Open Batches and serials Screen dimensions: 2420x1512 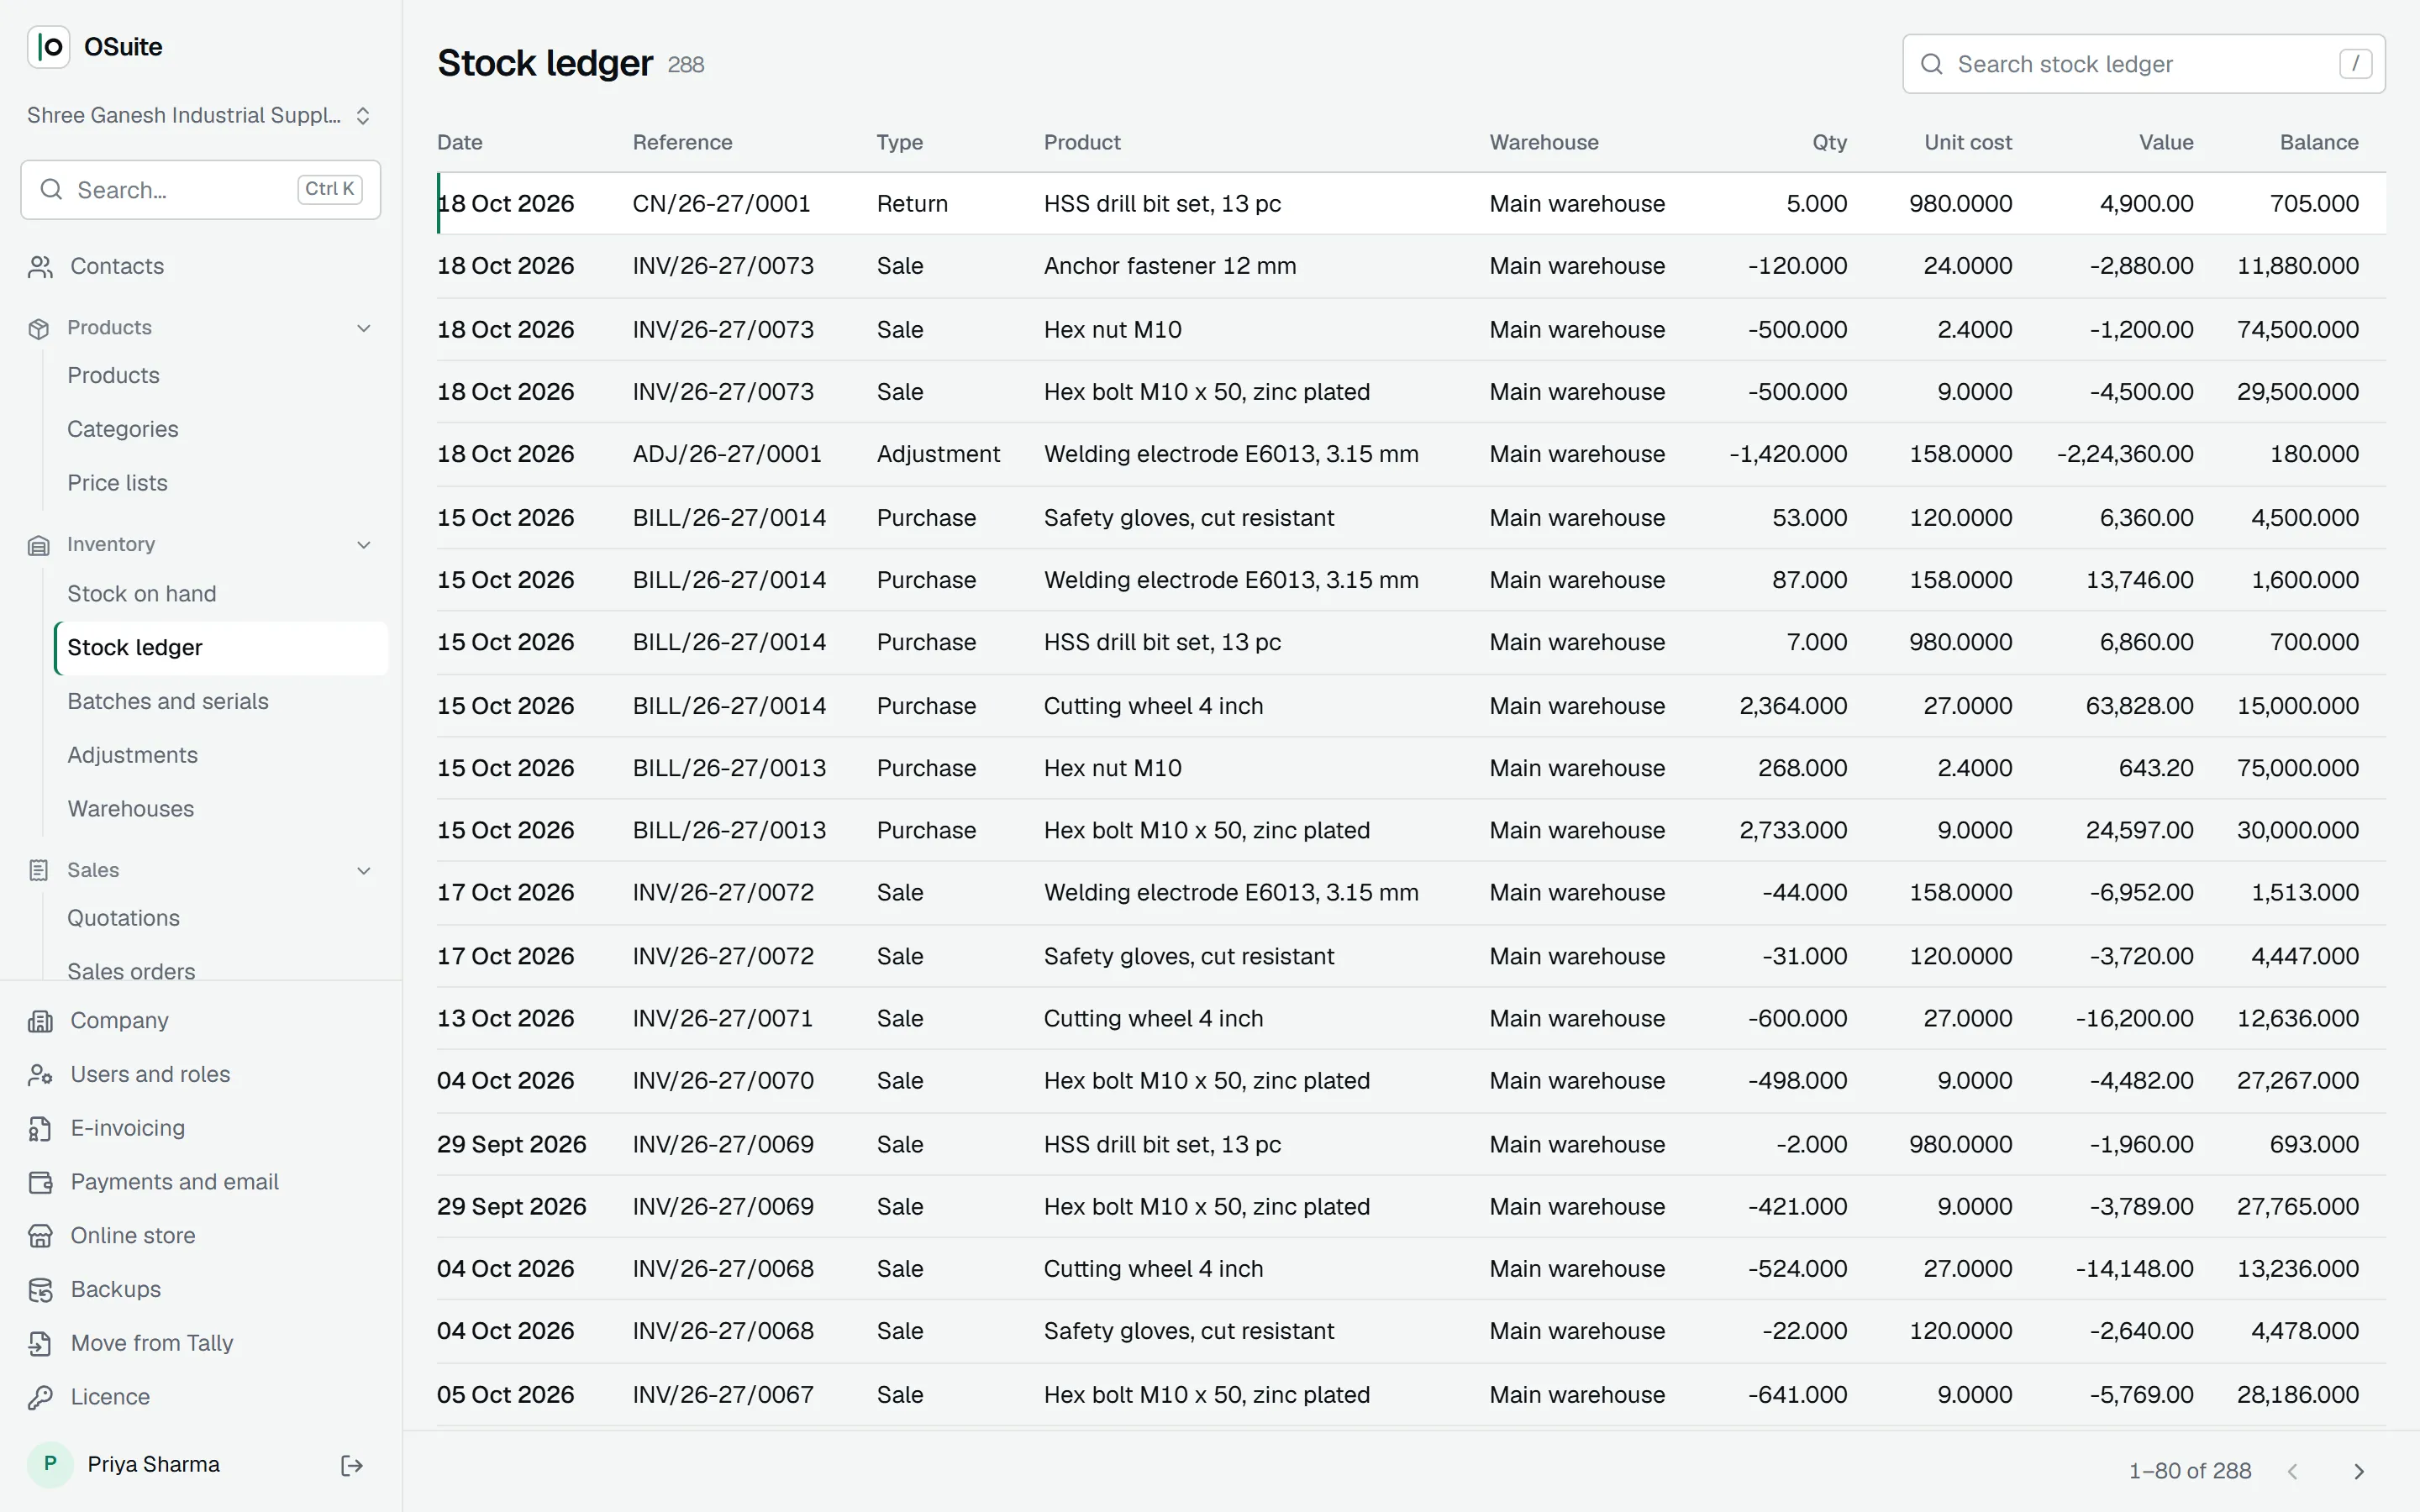click(x=221, y=702)
